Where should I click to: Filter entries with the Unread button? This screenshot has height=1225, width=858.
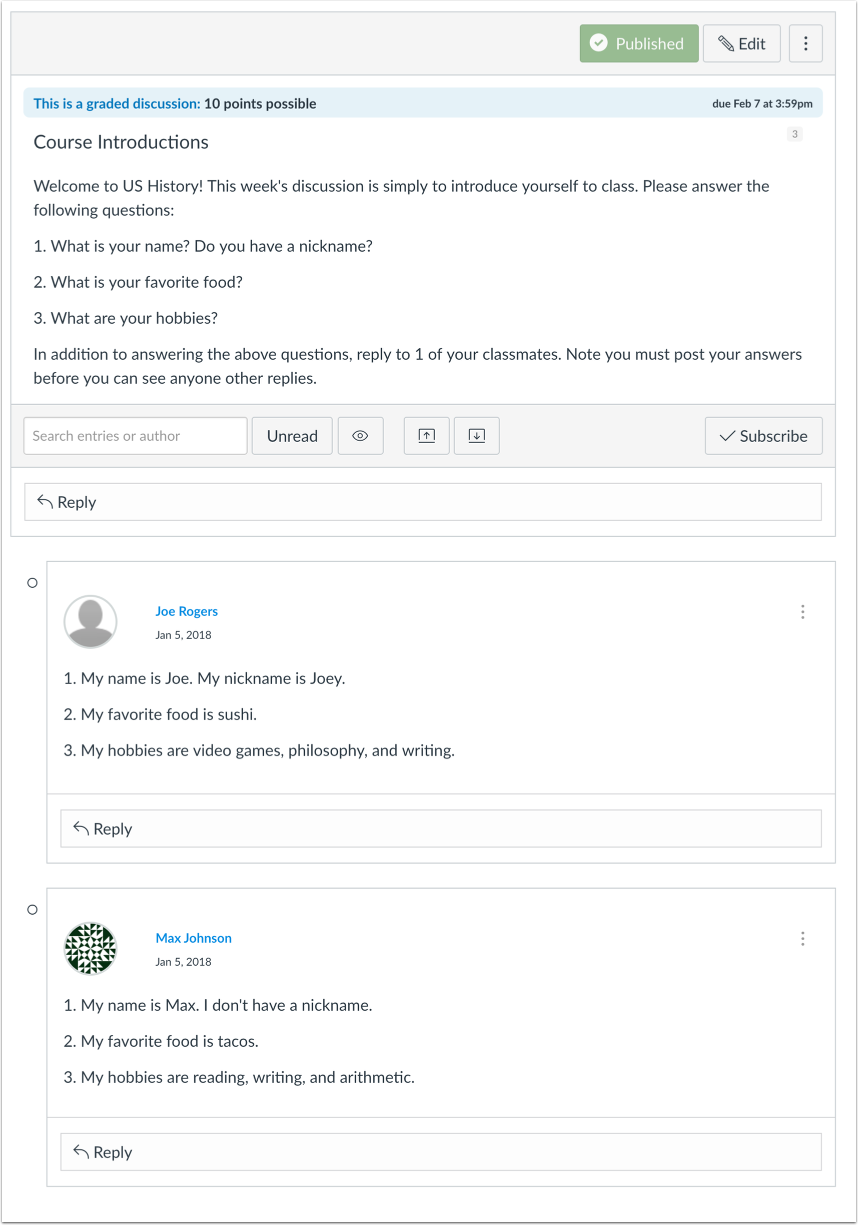pyautogui.click(x=292, y=436)
